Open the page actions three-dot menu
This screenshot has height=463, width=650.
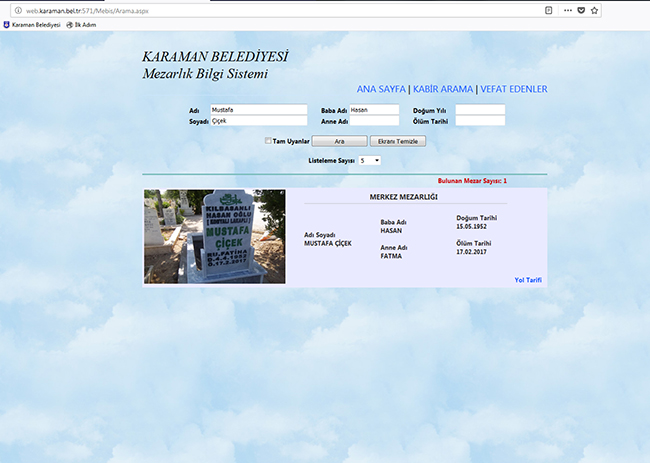[569, 9]
